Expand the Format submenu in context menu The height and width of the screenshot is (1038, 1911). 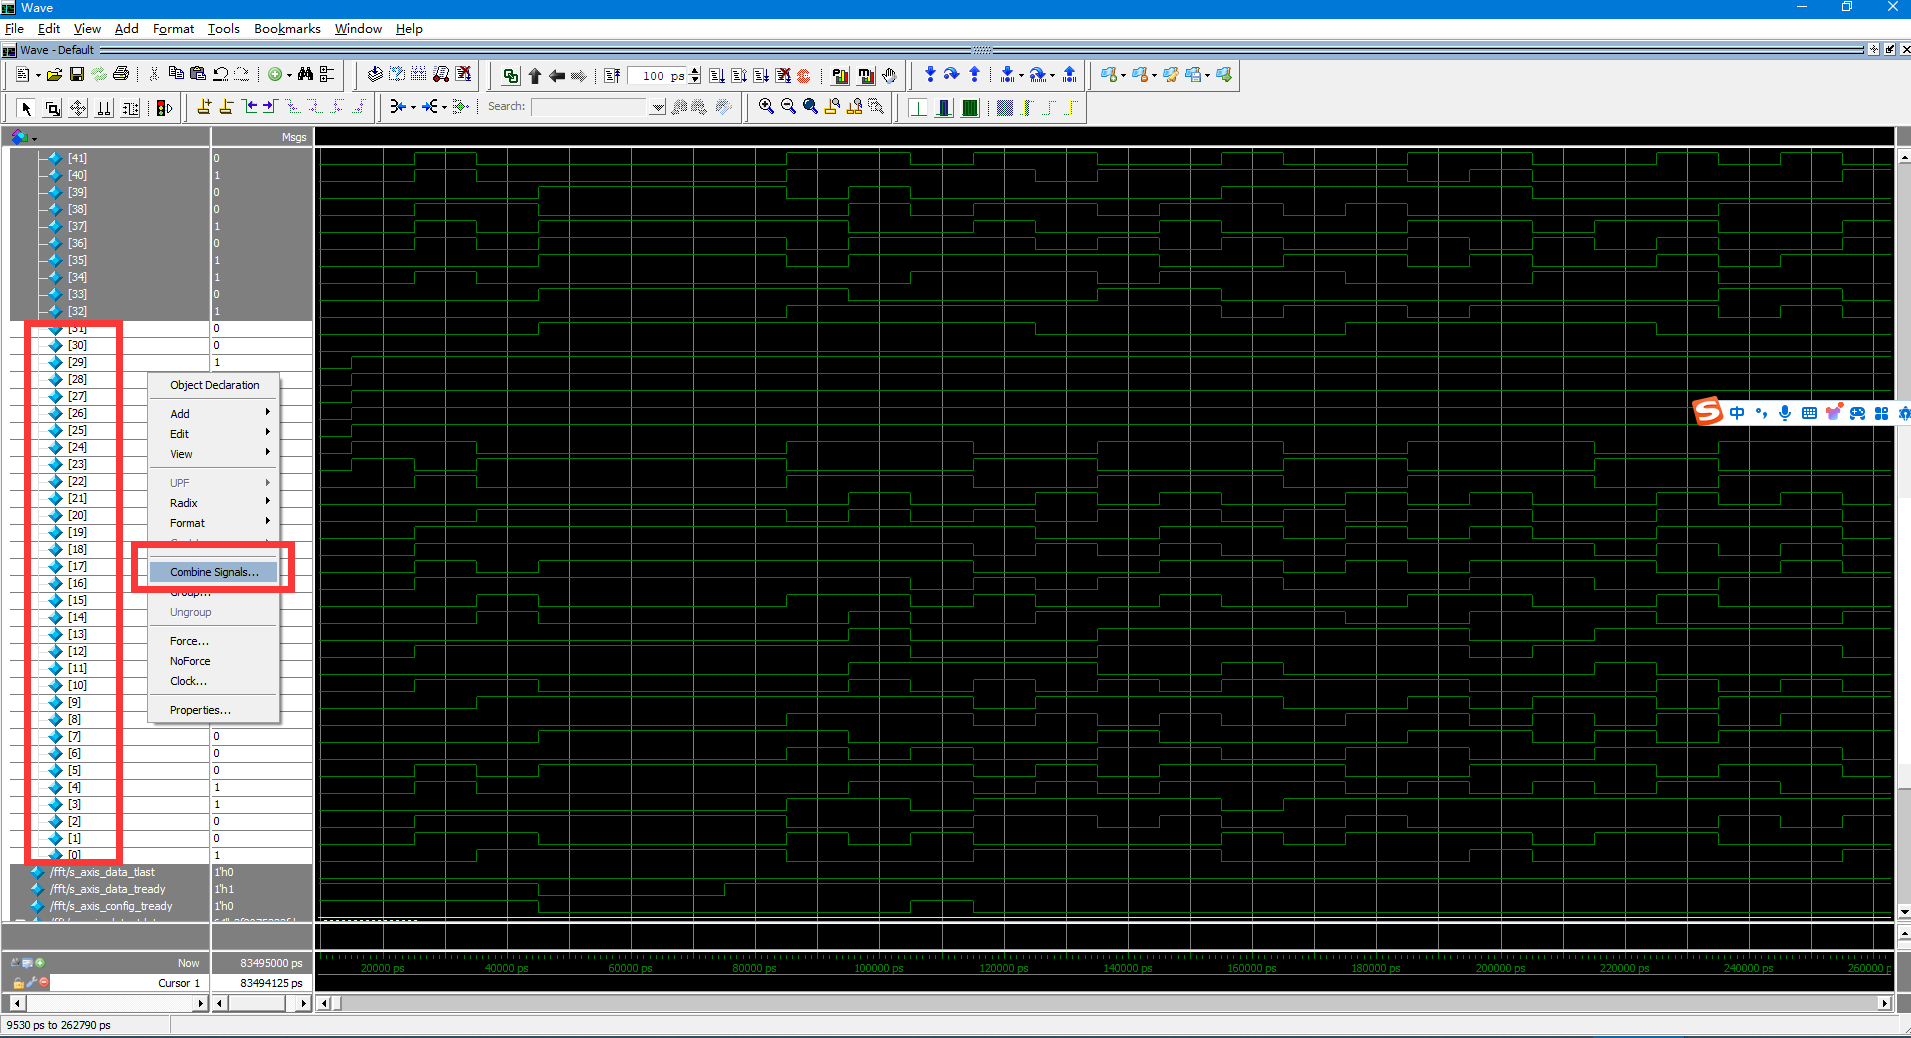213,523
